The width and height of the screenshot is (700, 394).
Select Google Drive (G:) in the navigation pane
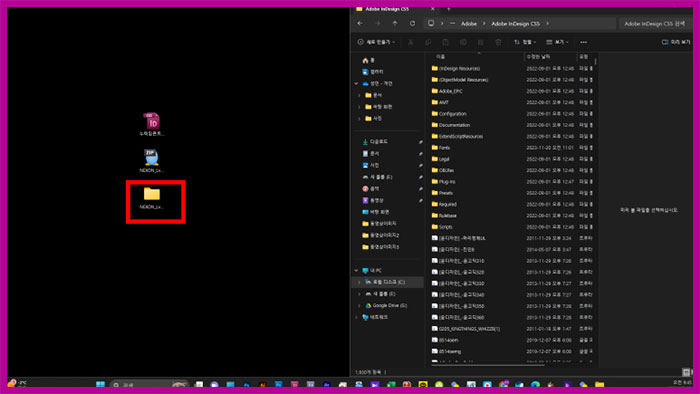(x=386, y=306)
